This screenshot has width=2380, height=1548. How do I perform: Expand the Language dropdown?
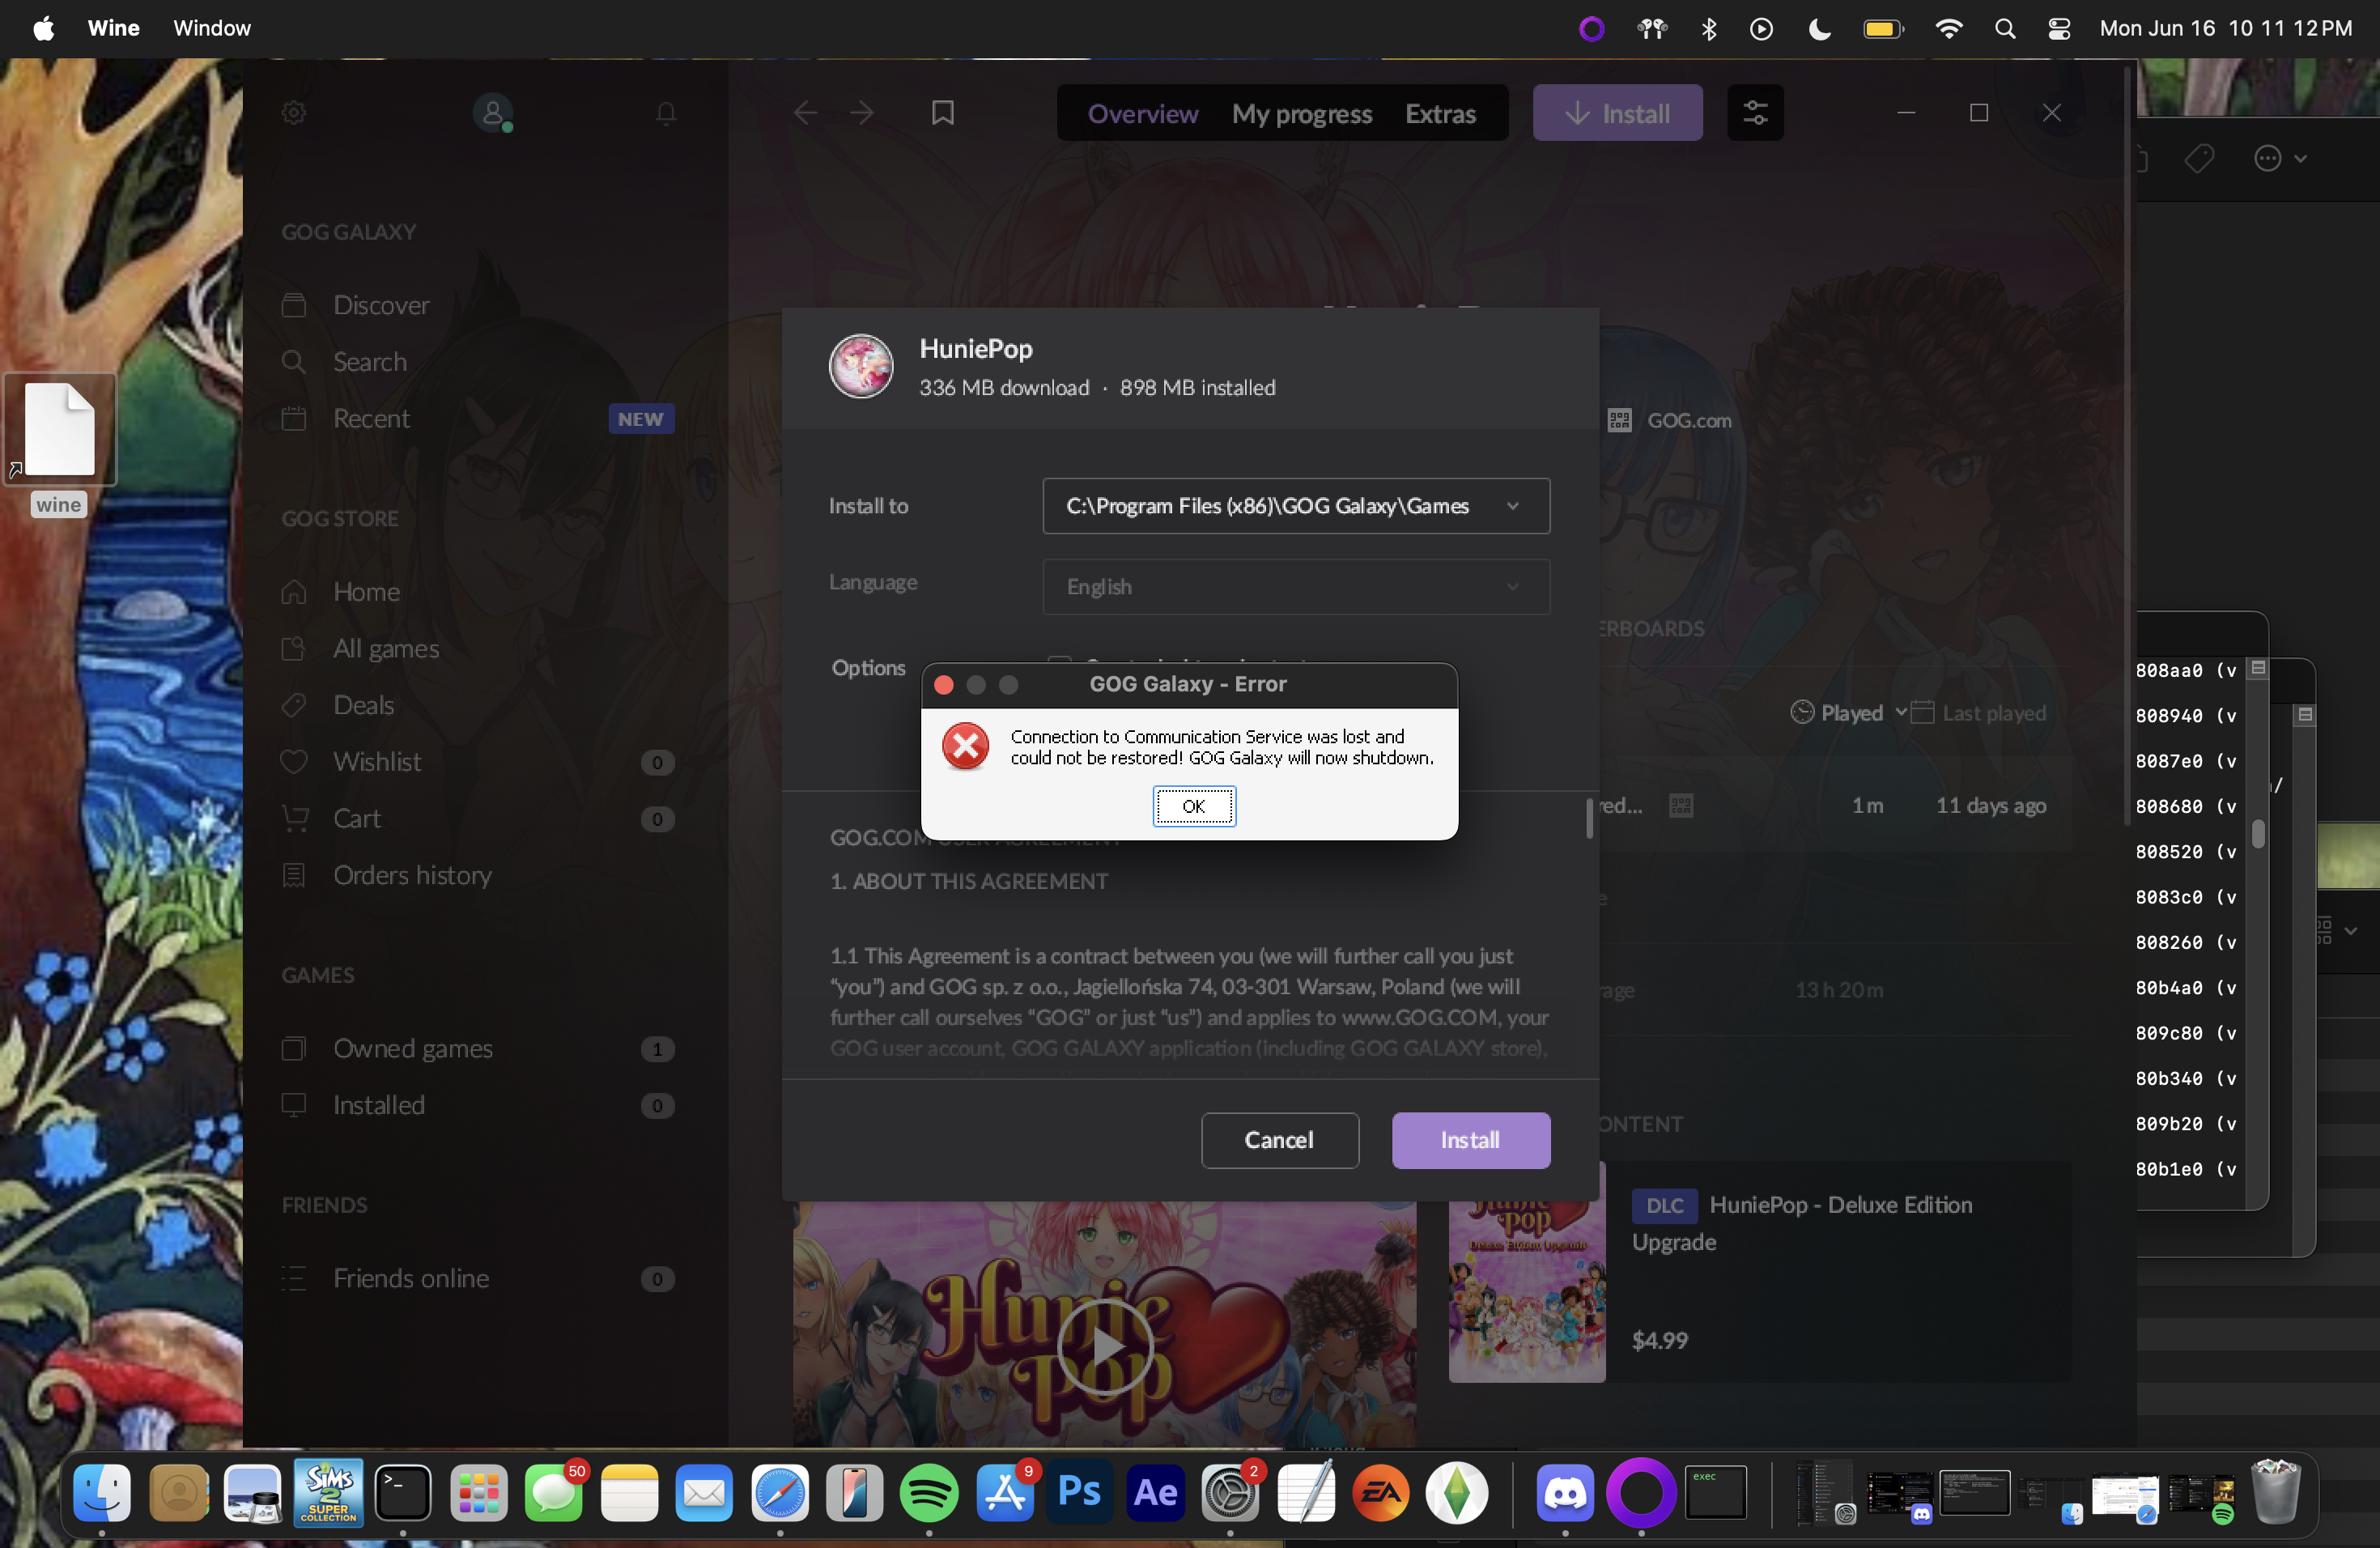click(x=1296, y=587)
